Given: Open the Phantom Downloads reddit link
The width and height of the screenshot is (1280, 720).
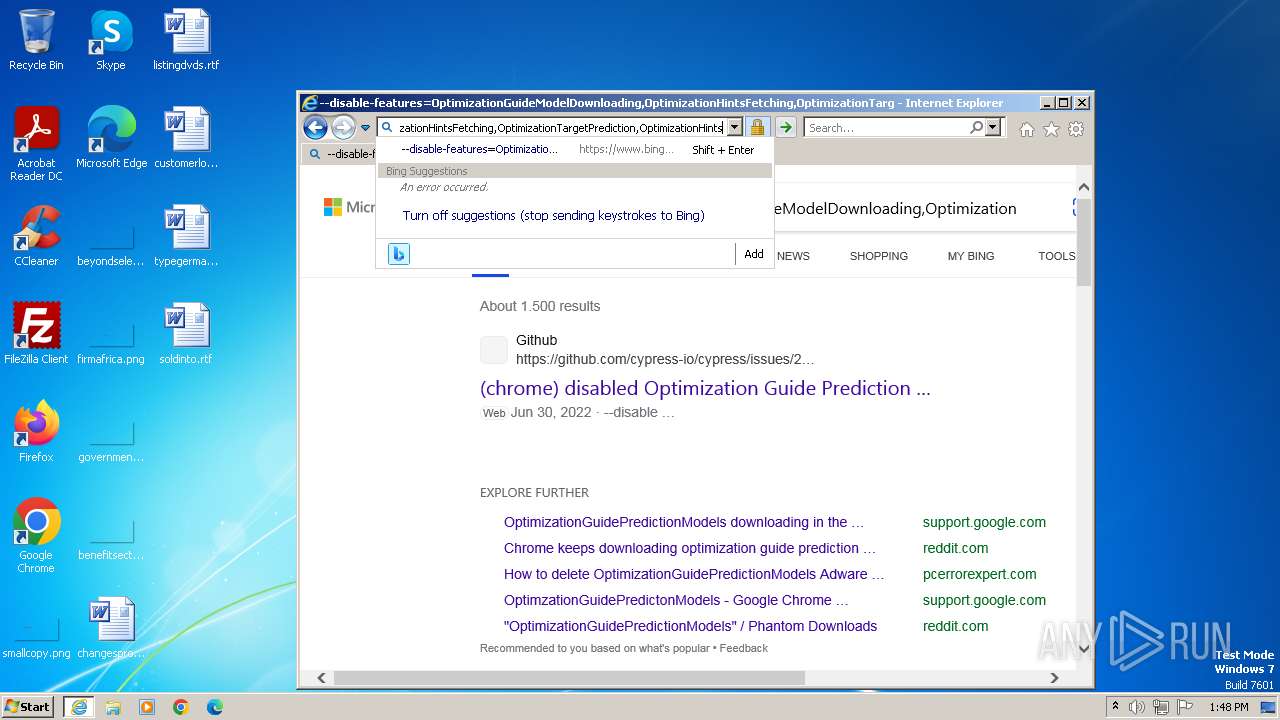Looking at the screenshot, I should [x=690, y=626].
